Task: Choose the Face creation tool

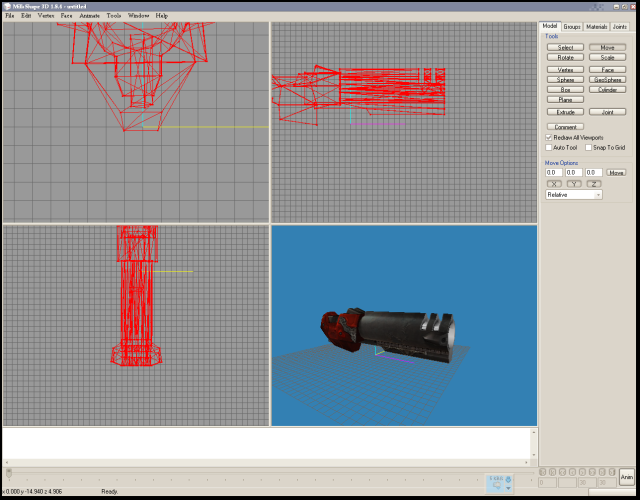Action: click(607, 70)
